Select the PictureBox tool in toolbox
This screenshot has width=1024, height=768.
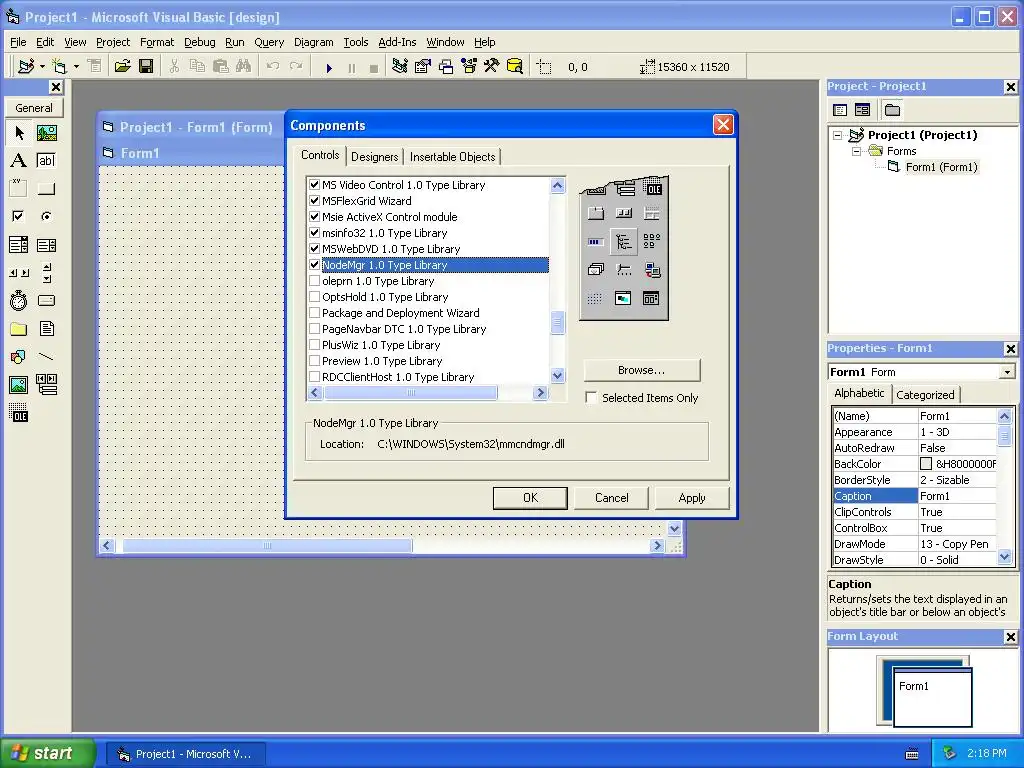pos(46,133)
